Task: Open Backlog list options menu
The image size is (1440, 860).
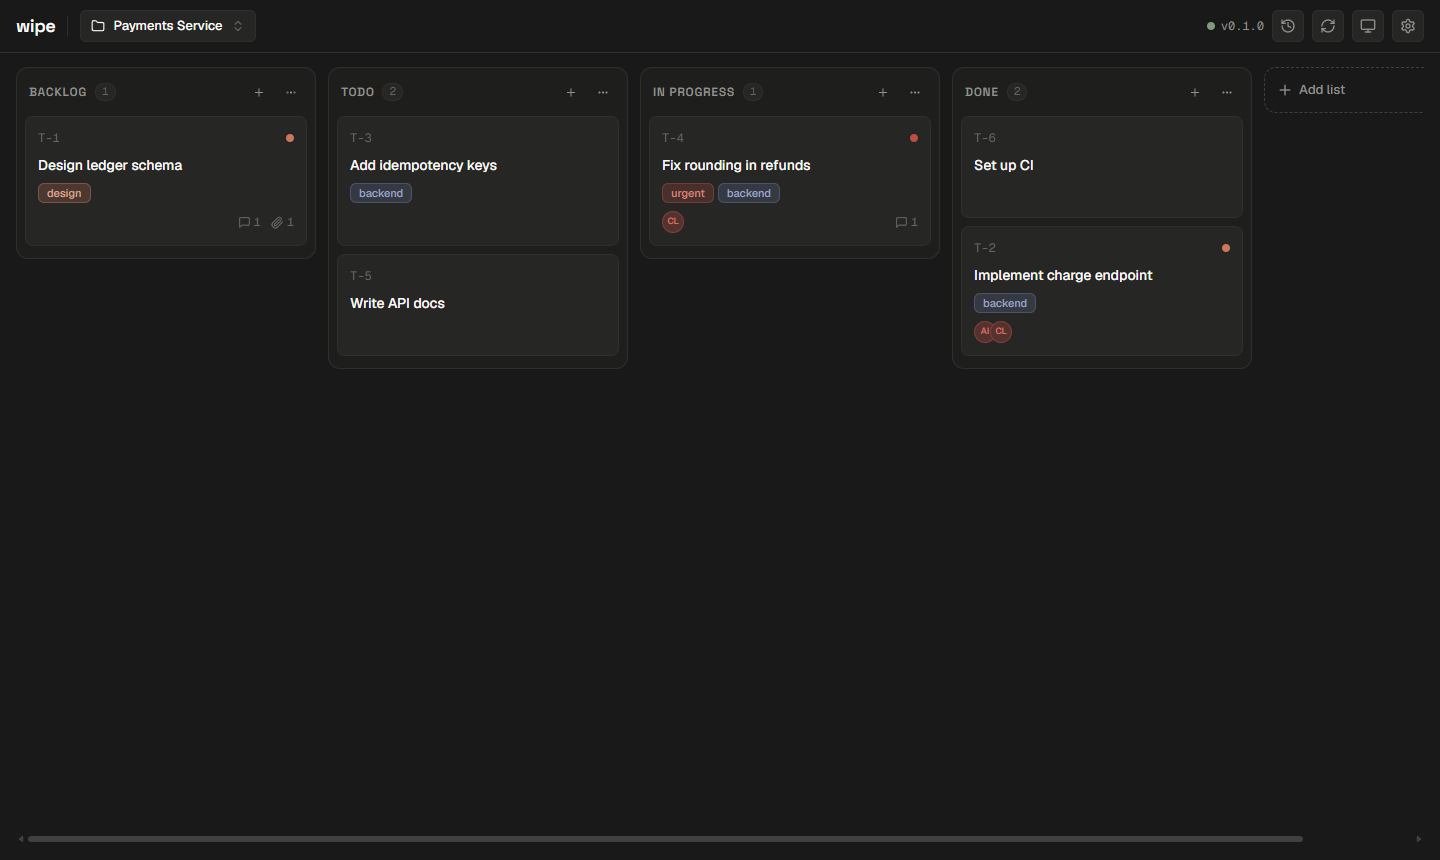Action: 291,92
